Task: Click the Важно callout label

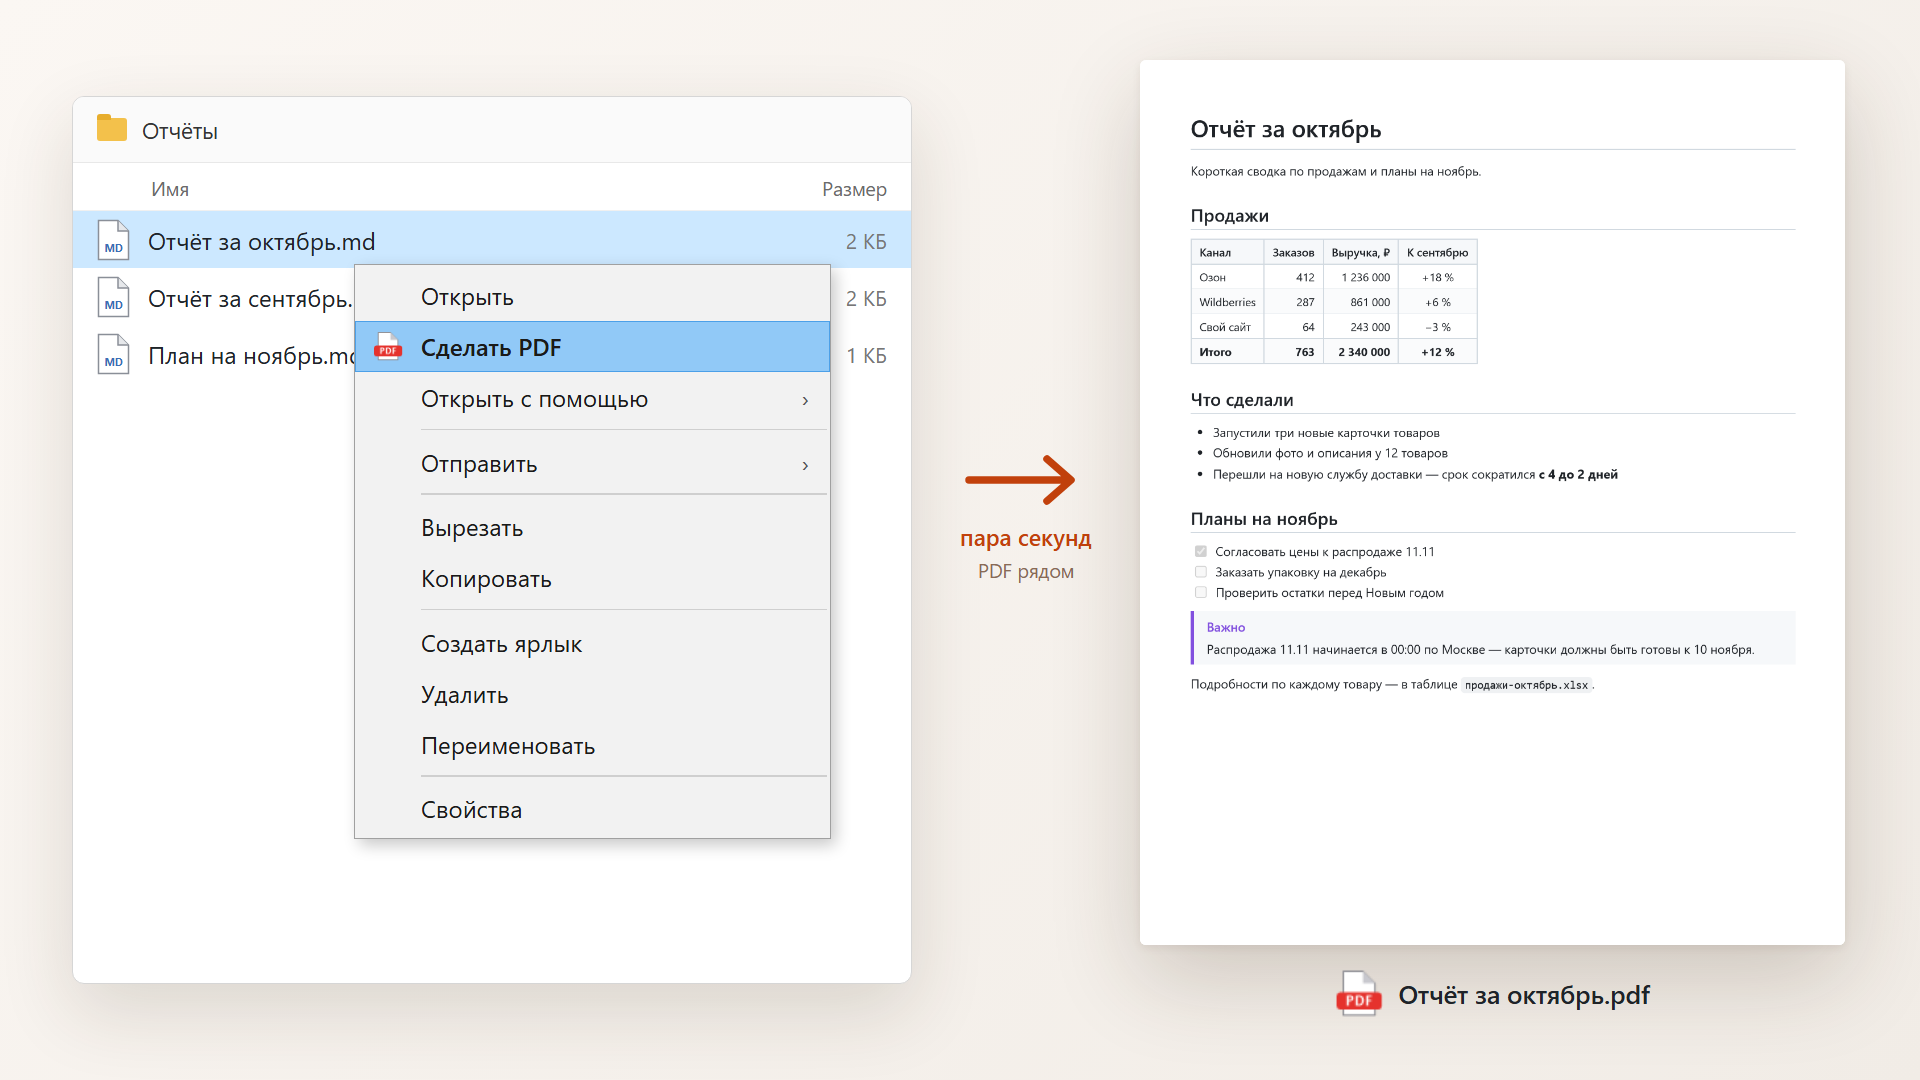Action: 1226,627
